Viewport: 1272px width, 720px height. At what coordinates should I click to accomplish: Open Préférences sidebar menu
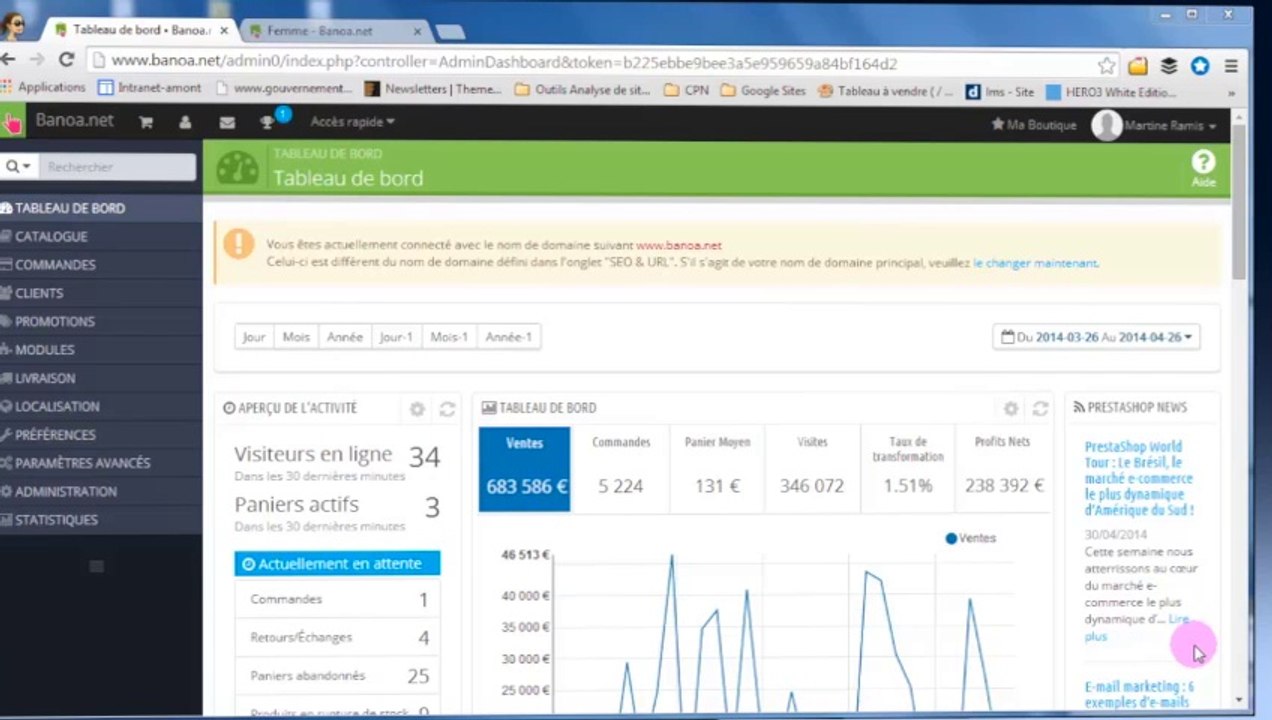101,435
